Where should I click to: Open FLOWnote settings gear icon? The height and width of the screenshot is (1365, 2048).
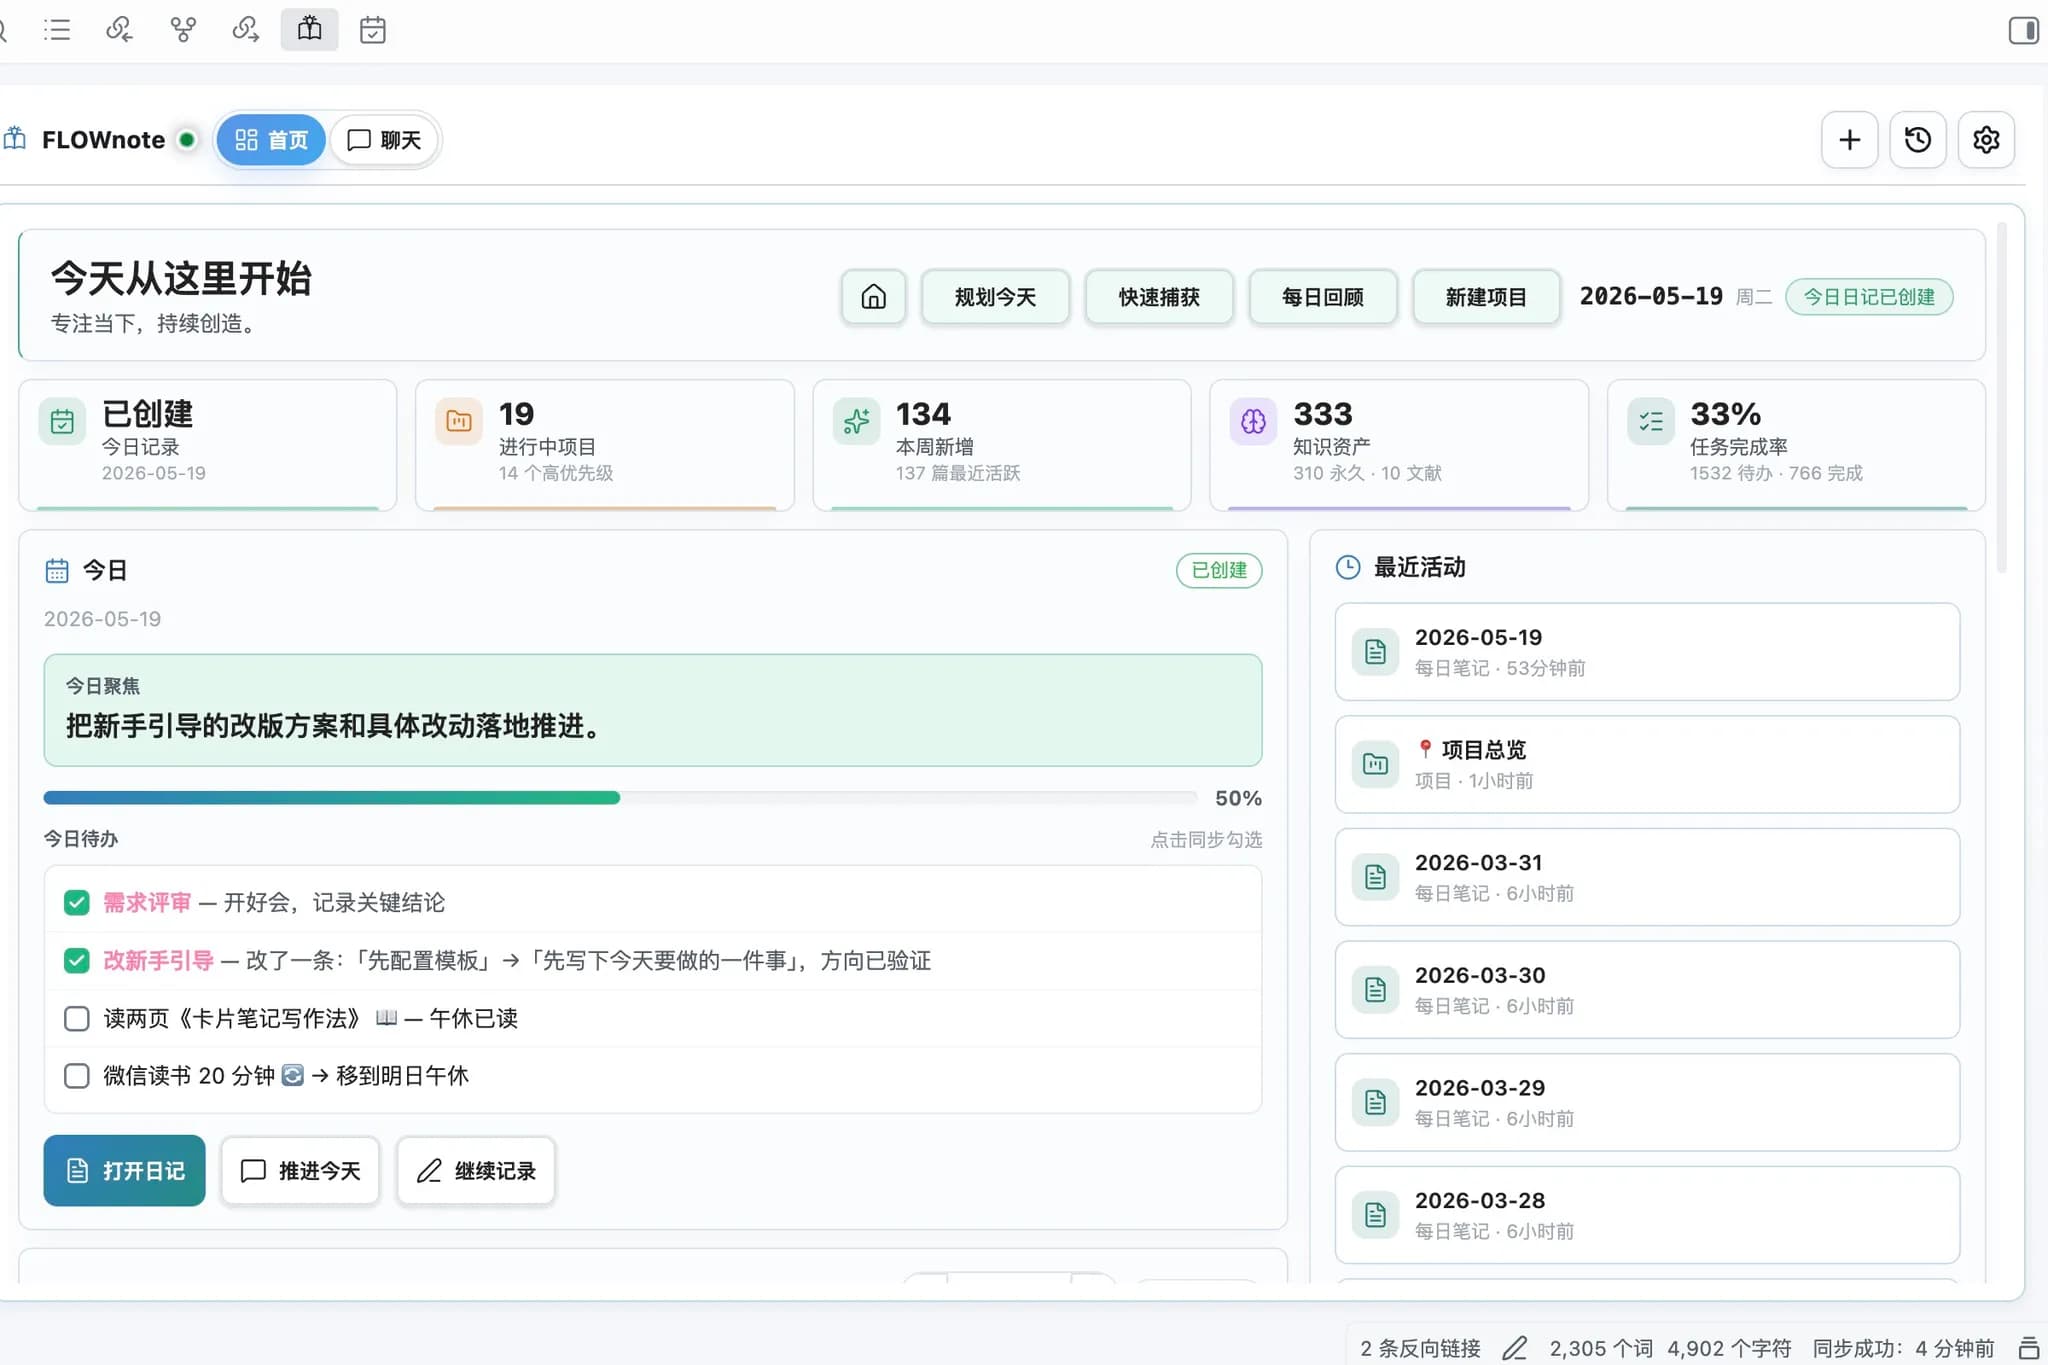(x=1986, y=140)
